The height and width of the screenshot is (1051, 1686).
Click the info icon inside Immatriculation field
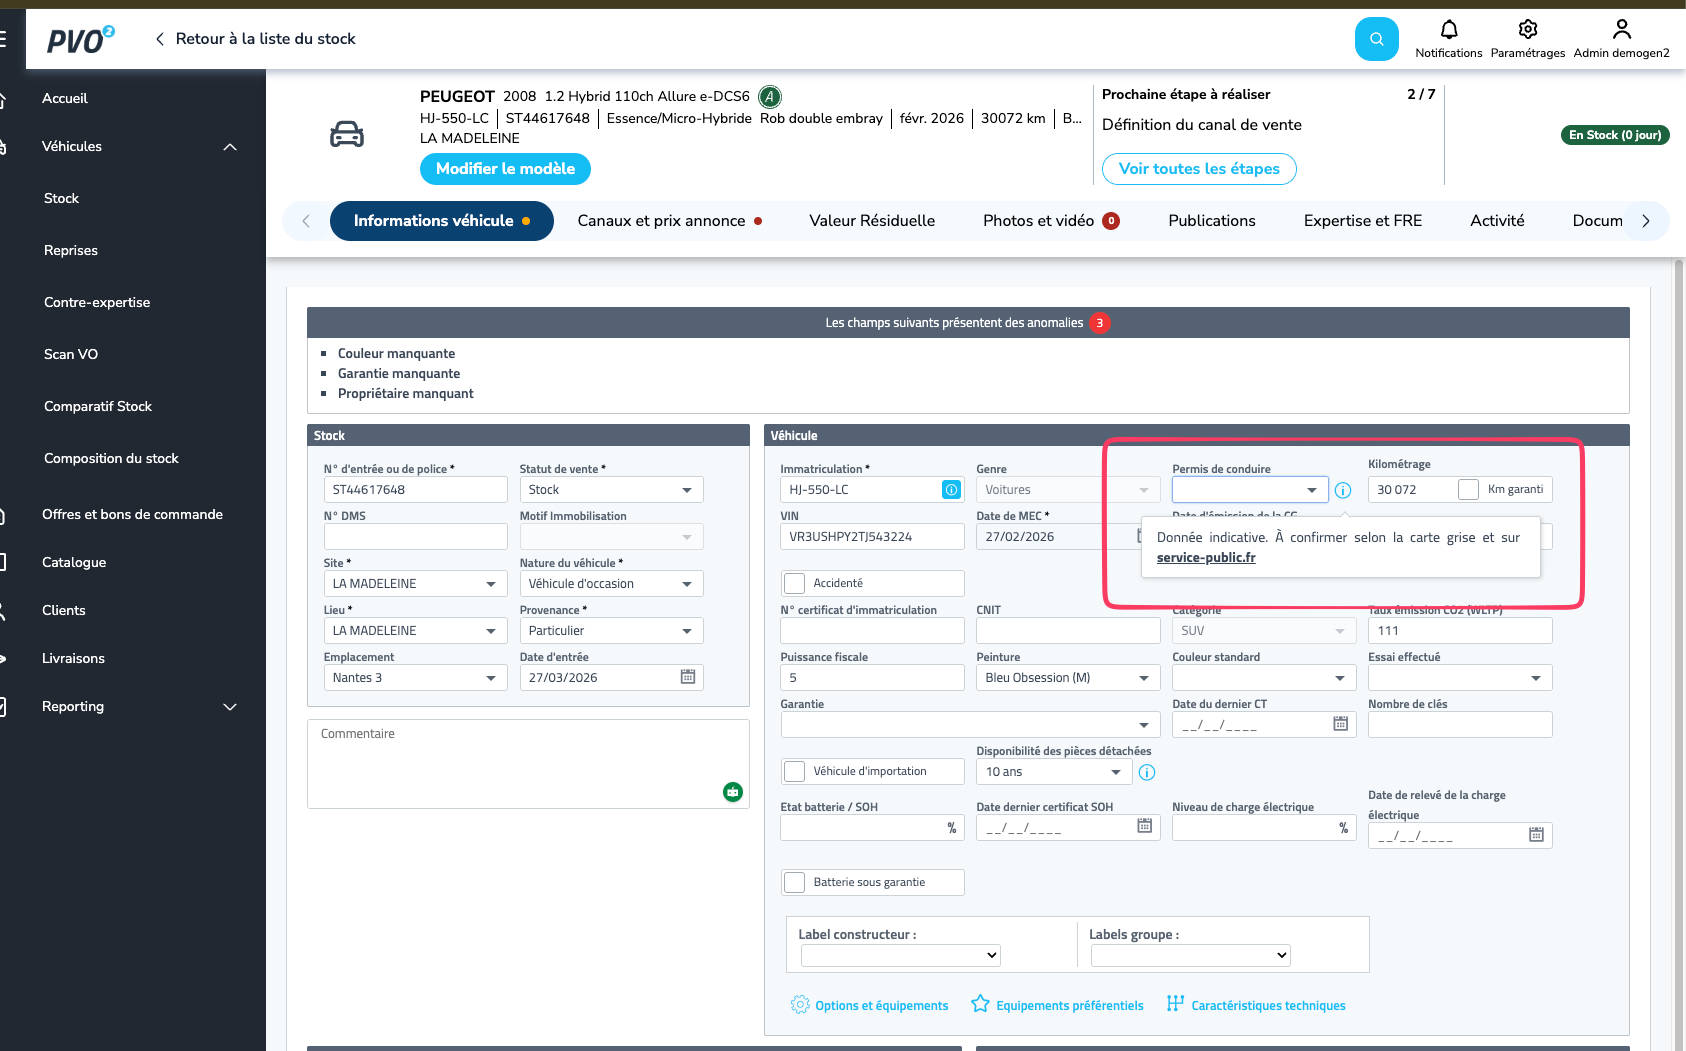click(951, 490)
